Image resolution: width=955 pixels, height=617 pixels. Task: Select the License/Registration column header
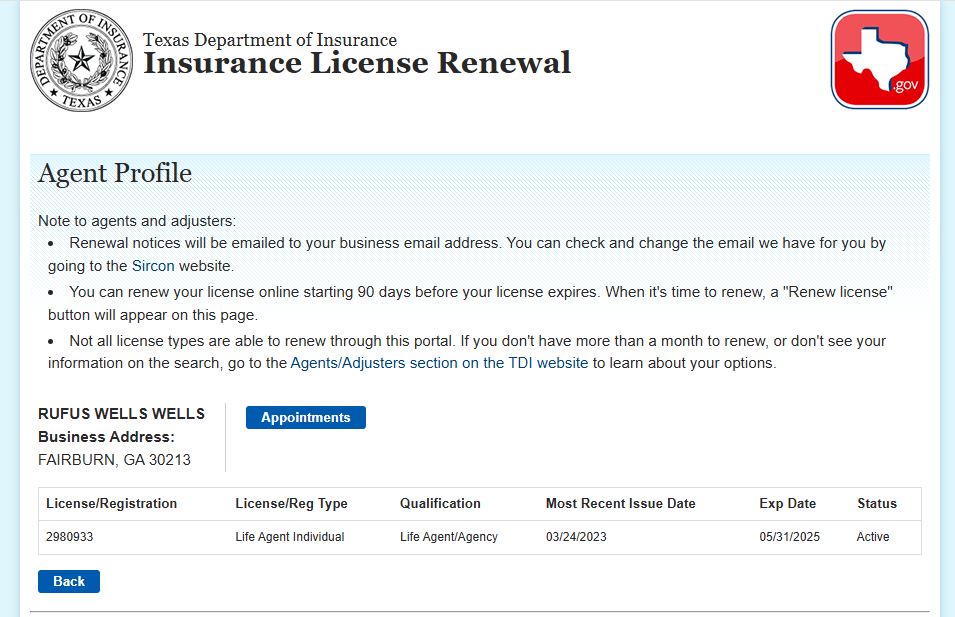[111, 504]
